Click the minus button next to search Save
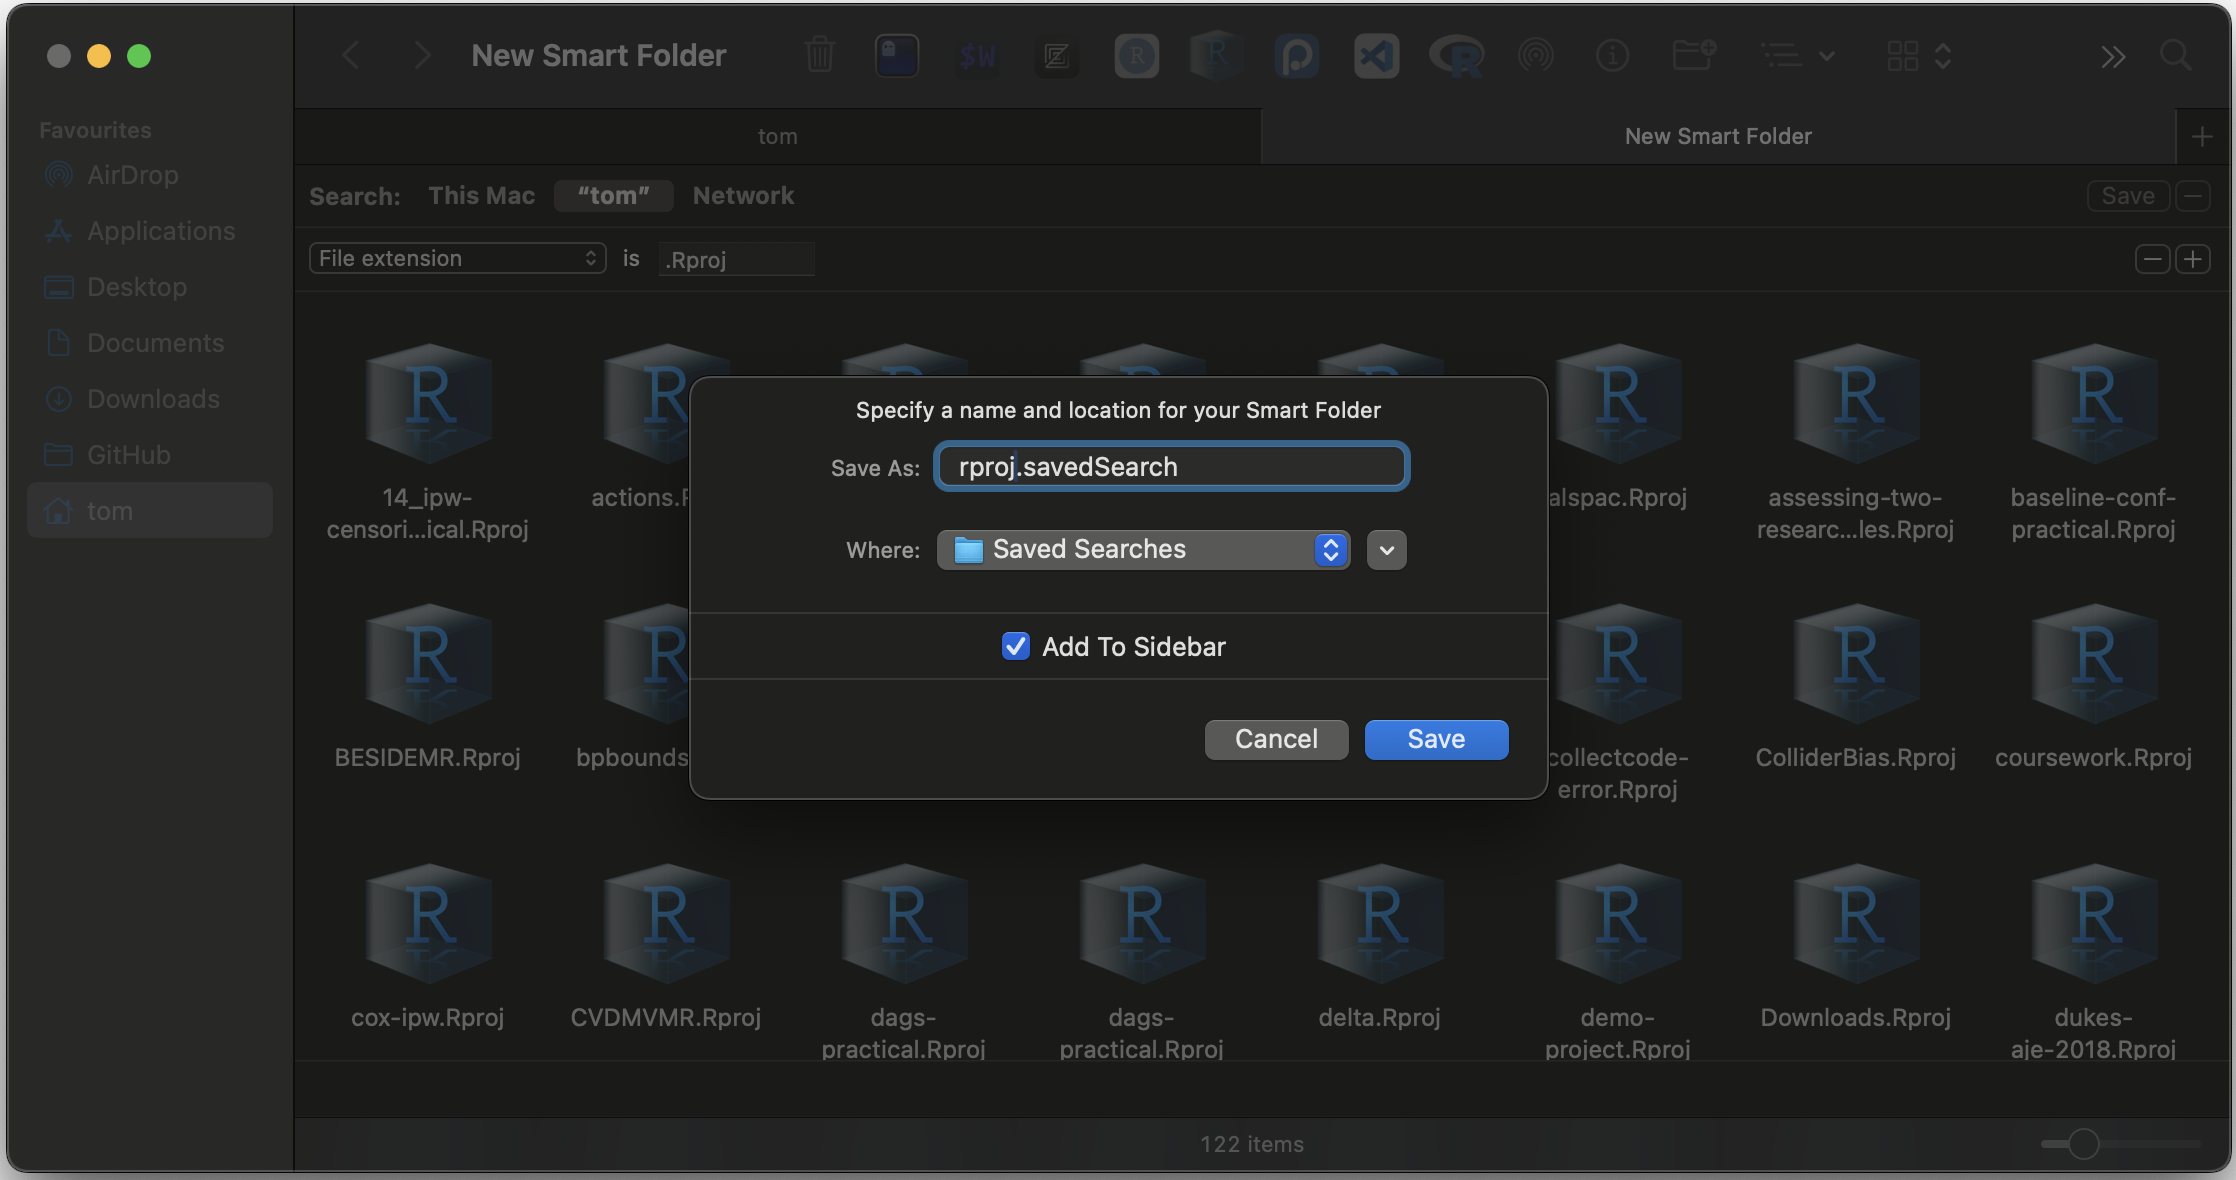The height and width of the screenshot is (1180, 2236). [2193, 196]
